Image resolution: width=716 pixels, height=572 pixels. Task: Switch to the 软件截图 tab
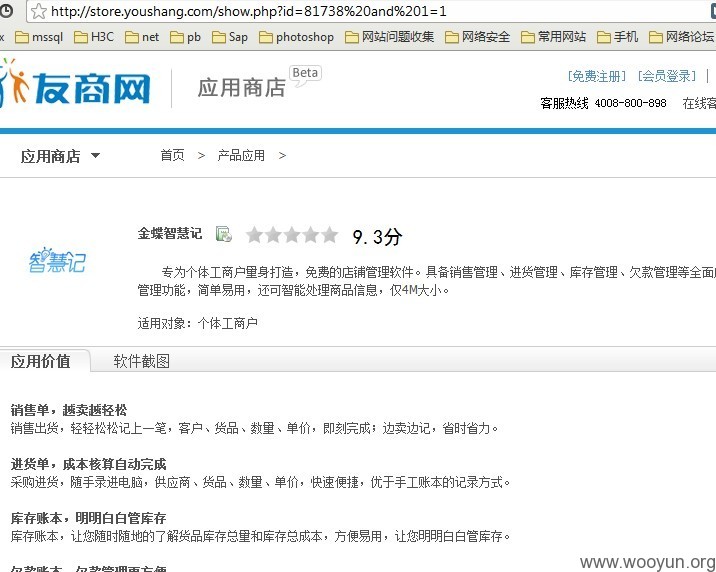tap(142, 361)
